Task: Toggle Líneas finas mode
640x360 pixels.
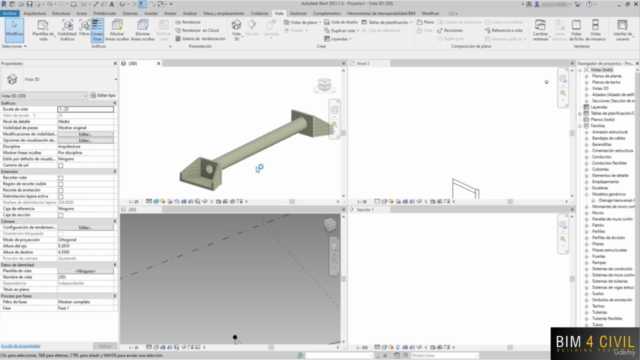Action: (x=97, y=30)
